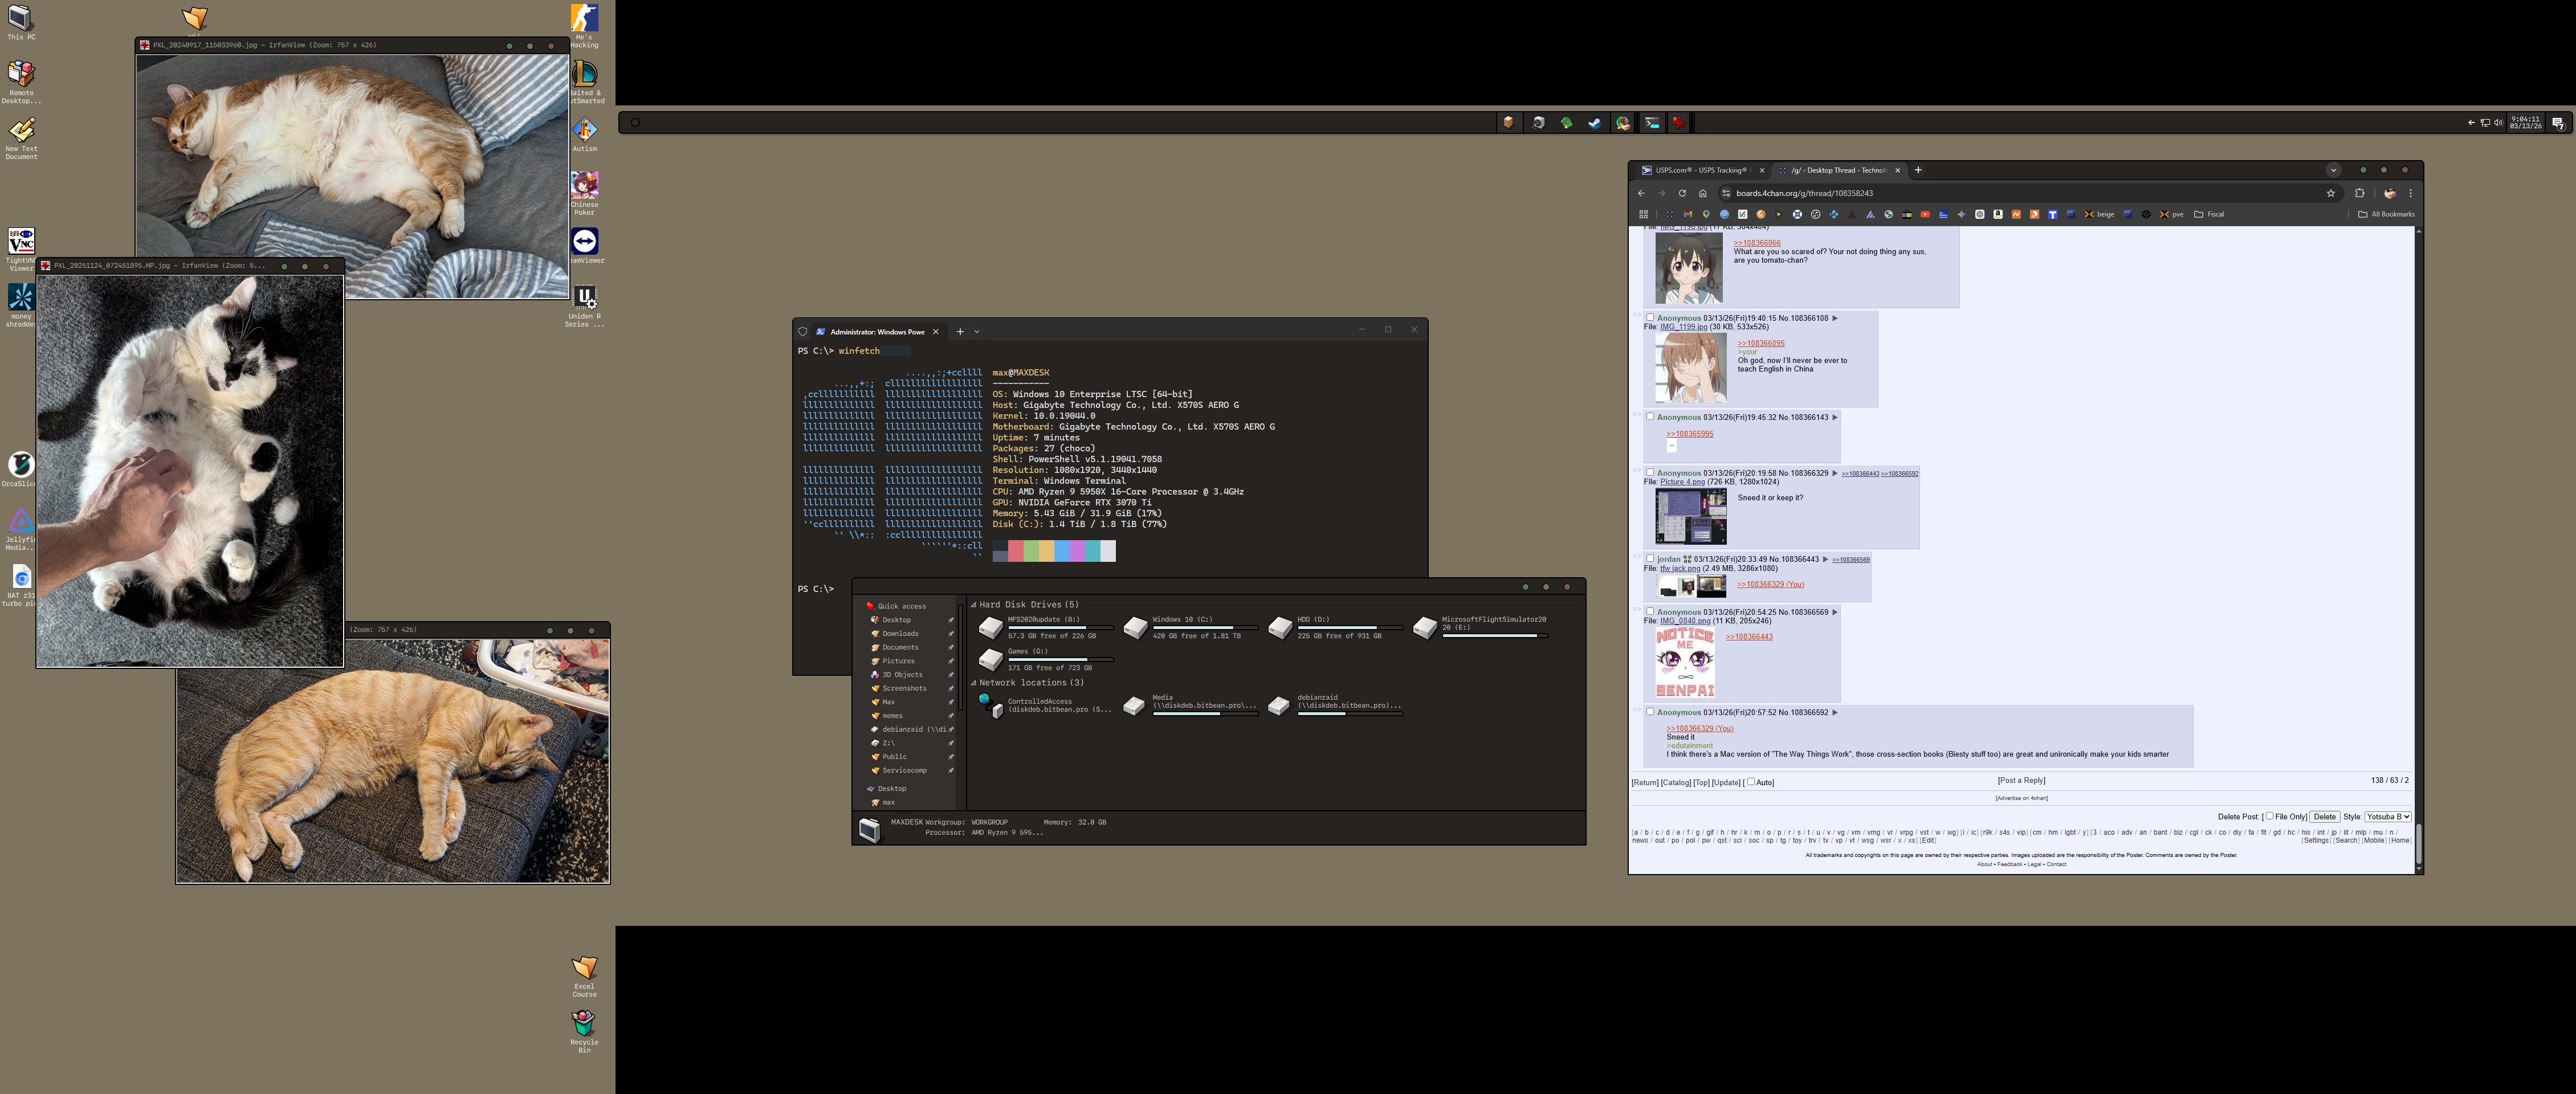Click the Gmail bookmark icon
The image size is (2576, 1094).
click(1688, 214)
